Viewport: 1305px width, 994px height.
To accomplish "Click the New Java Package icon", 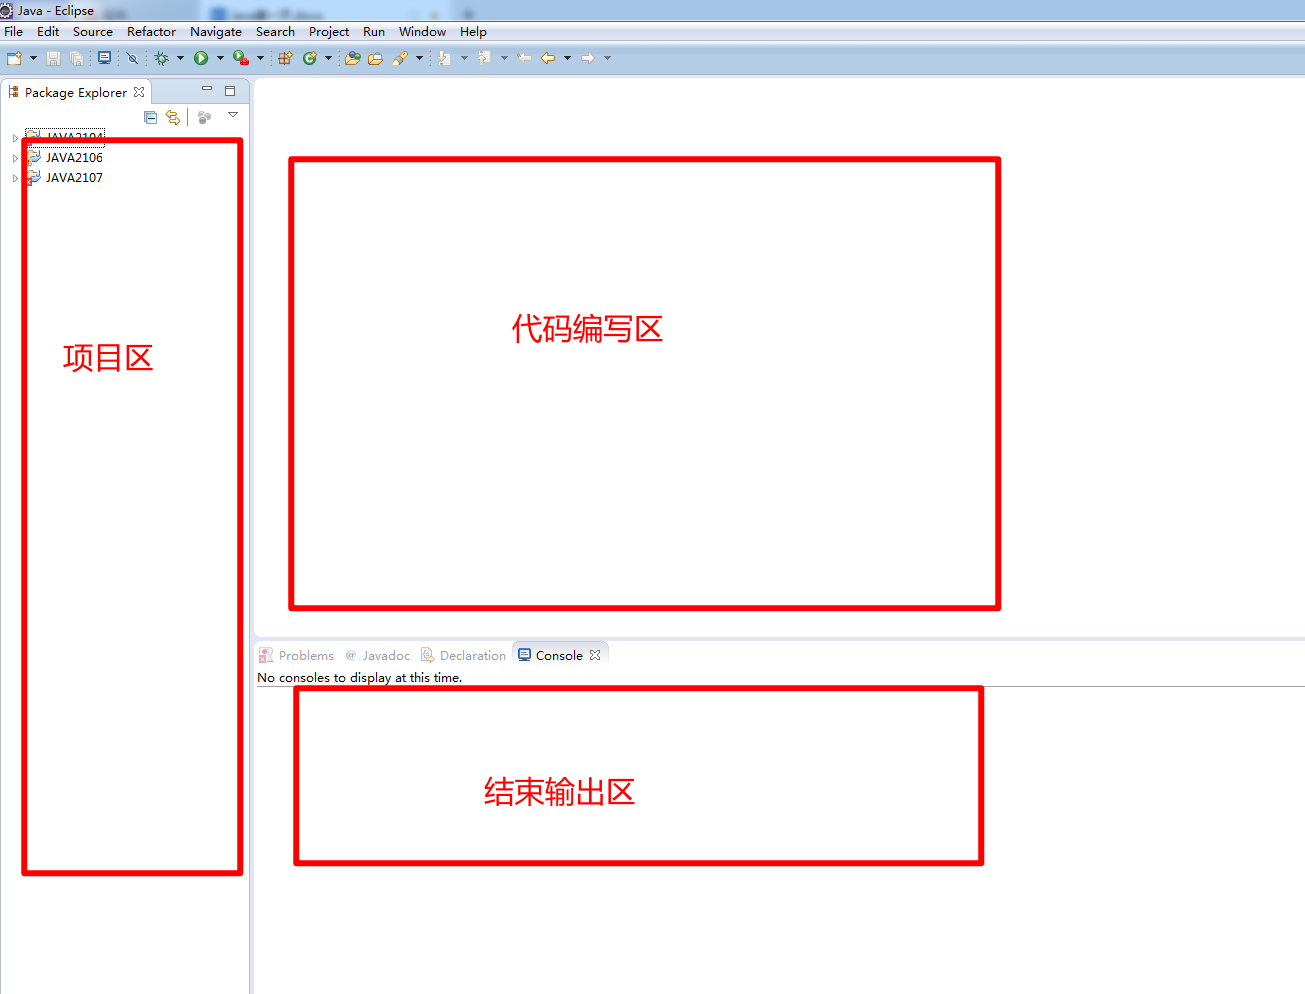I will 285,58.
